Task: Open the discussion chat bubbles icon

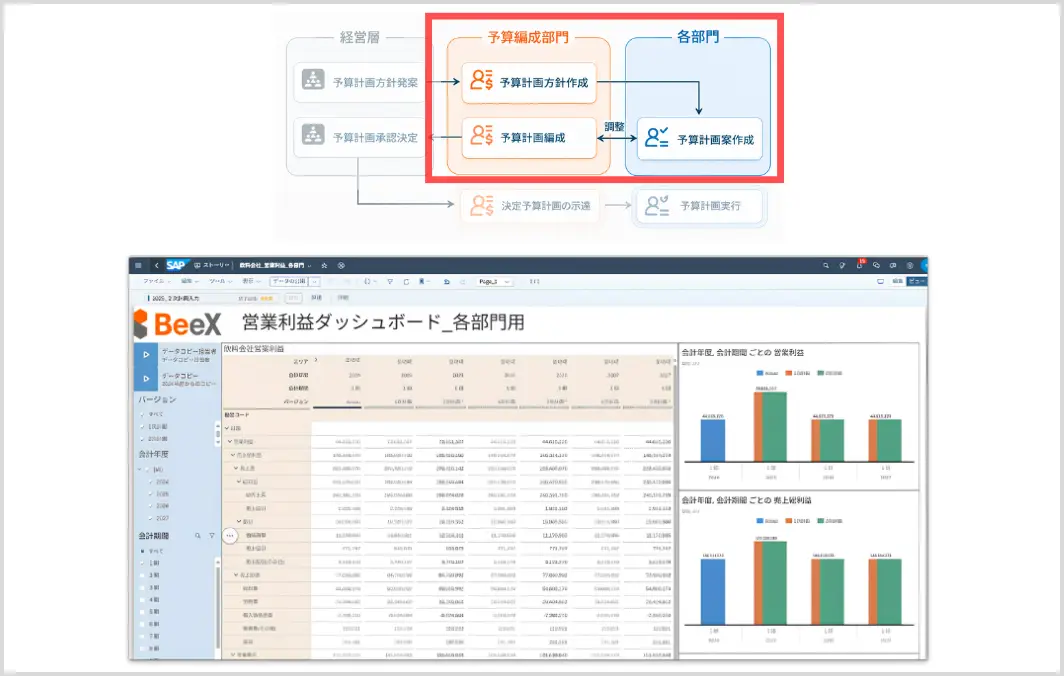Action: coord(876,265)
